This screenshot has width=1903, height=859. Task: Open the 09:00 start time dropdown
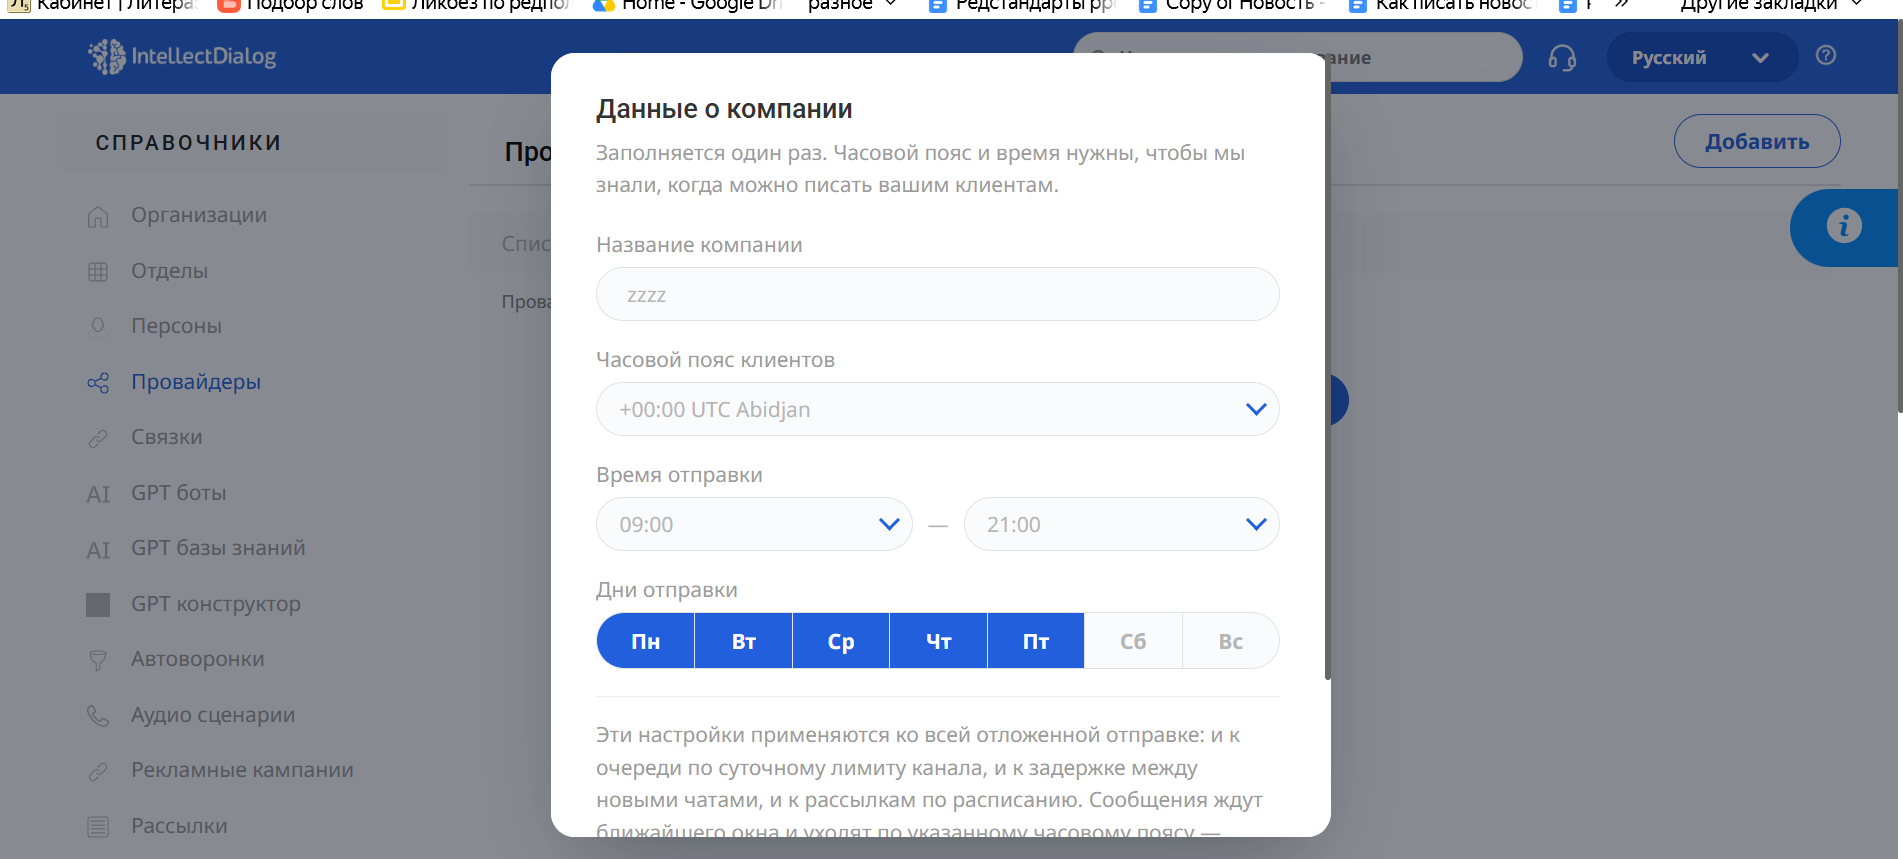(754, 524)
